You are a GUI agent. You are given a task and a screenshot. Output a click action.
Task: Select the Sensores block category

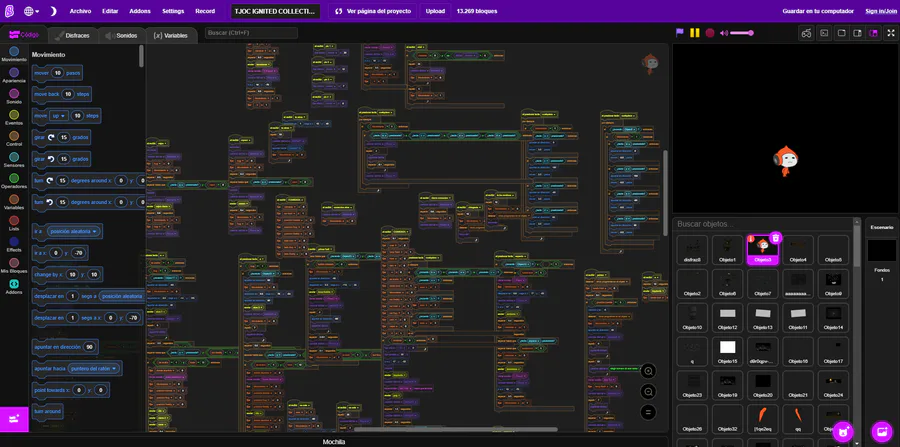click(x=14, y=160)
